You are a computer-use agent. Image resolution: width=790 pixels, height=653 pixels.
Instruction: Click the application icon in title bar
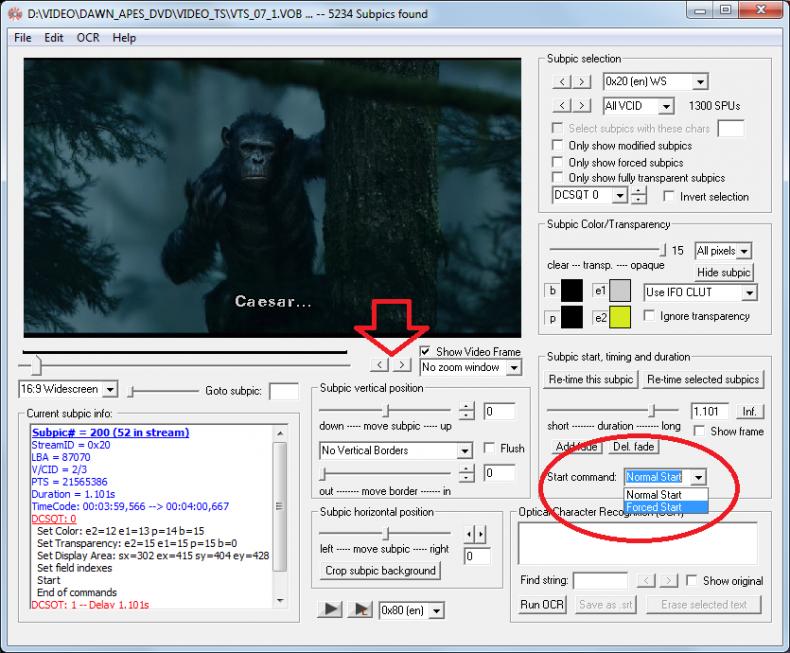tap(15, 14)
